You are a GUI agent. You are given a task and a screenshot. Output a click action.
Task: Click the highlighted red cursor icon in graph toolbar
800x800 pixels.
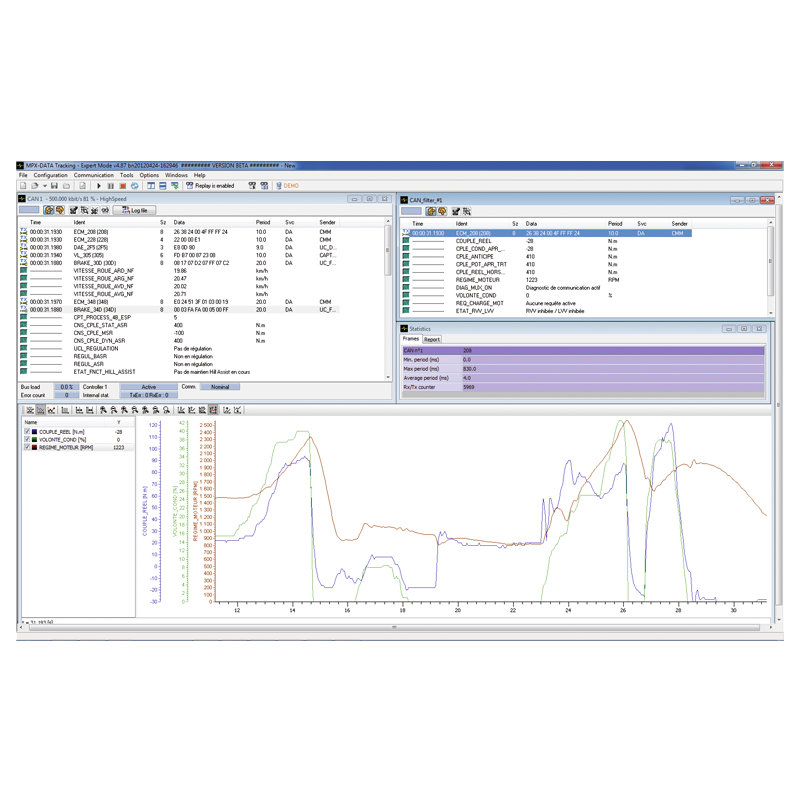click(x=213, y=410)
